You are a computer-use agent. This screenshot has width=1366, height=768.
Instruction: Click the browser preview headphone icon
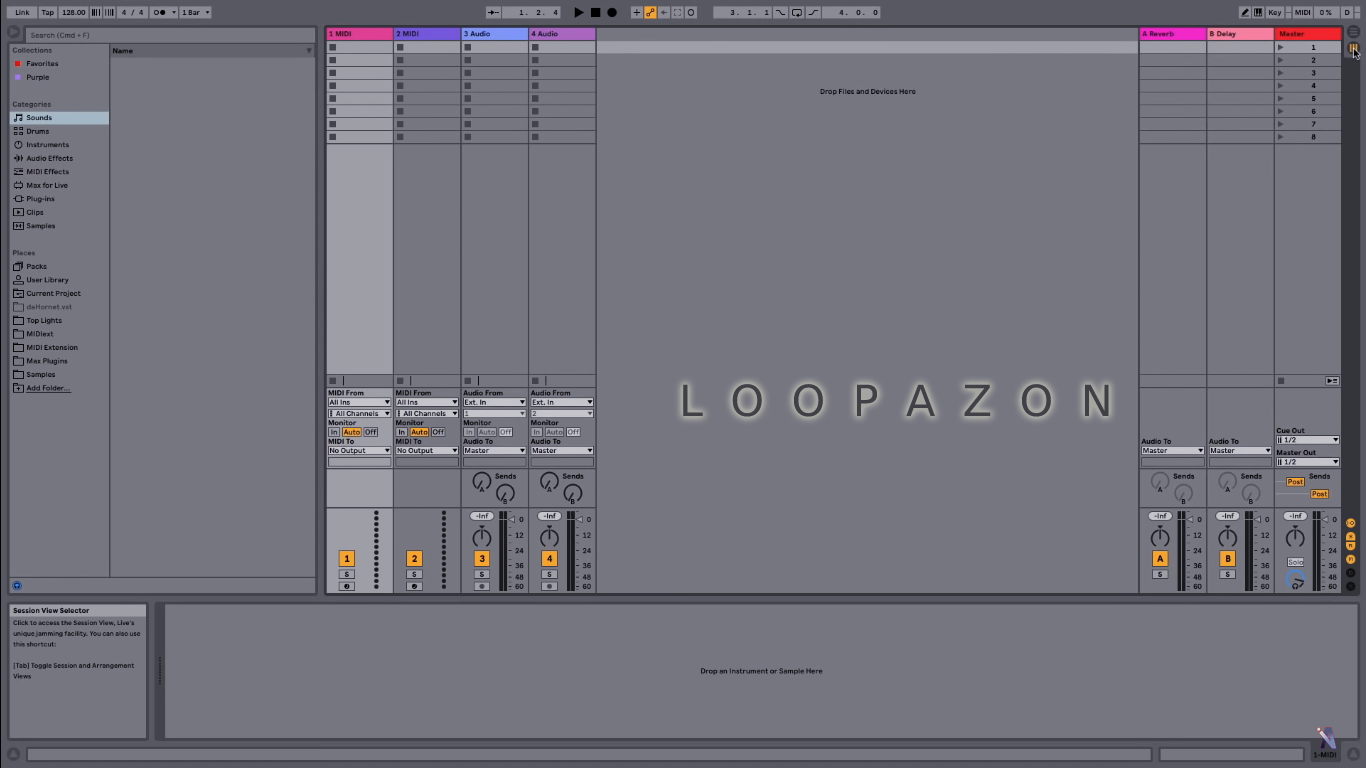tap(16, 586)
